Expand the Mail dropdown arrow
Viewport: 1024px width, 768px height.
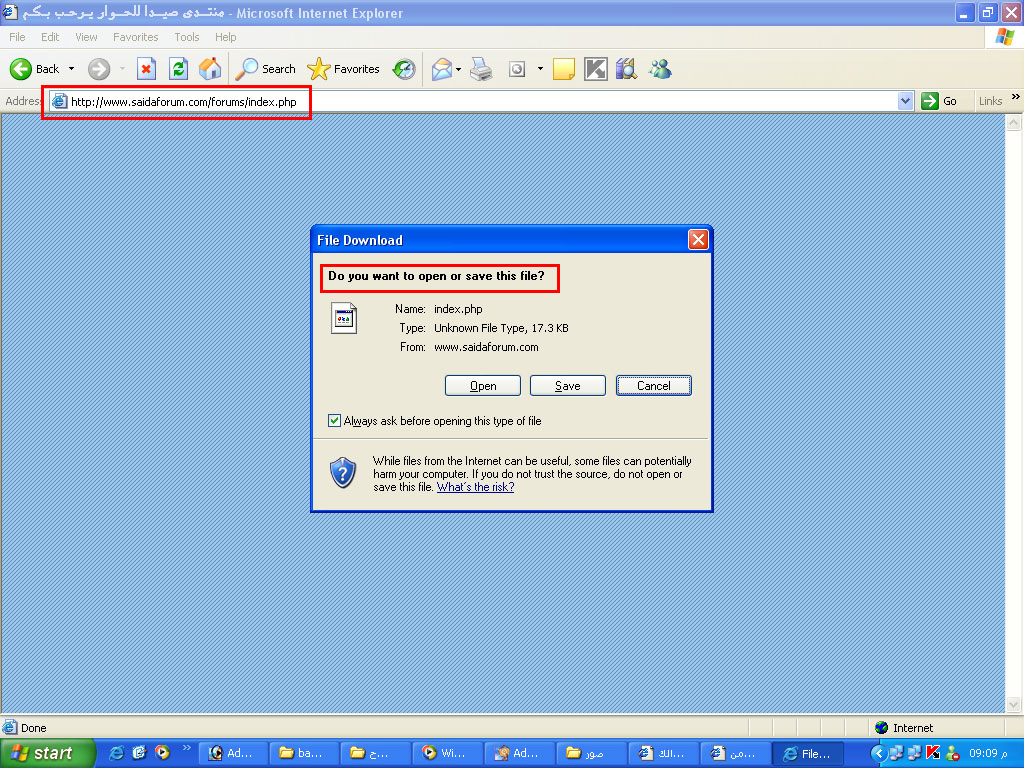click(x=458, y=69)
